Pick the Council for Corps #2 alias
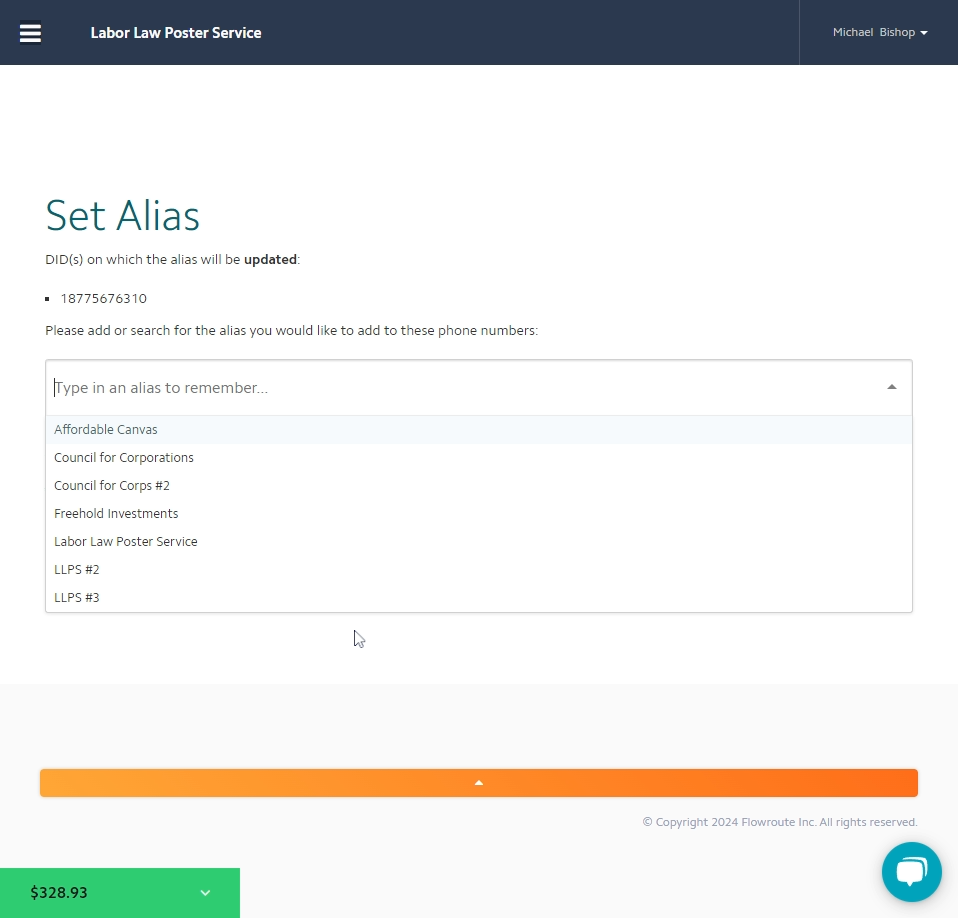 [x=112, y=486]
